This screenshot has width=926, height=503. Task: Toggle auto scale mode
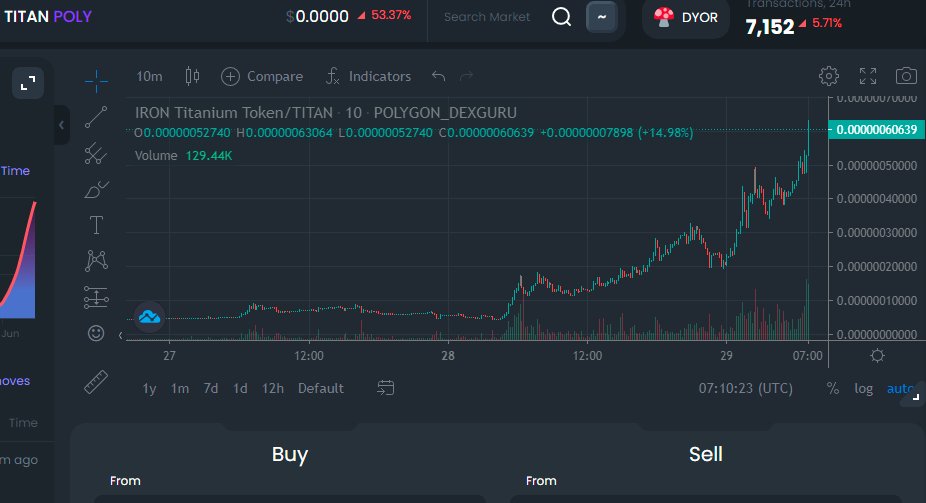(901, 388)
